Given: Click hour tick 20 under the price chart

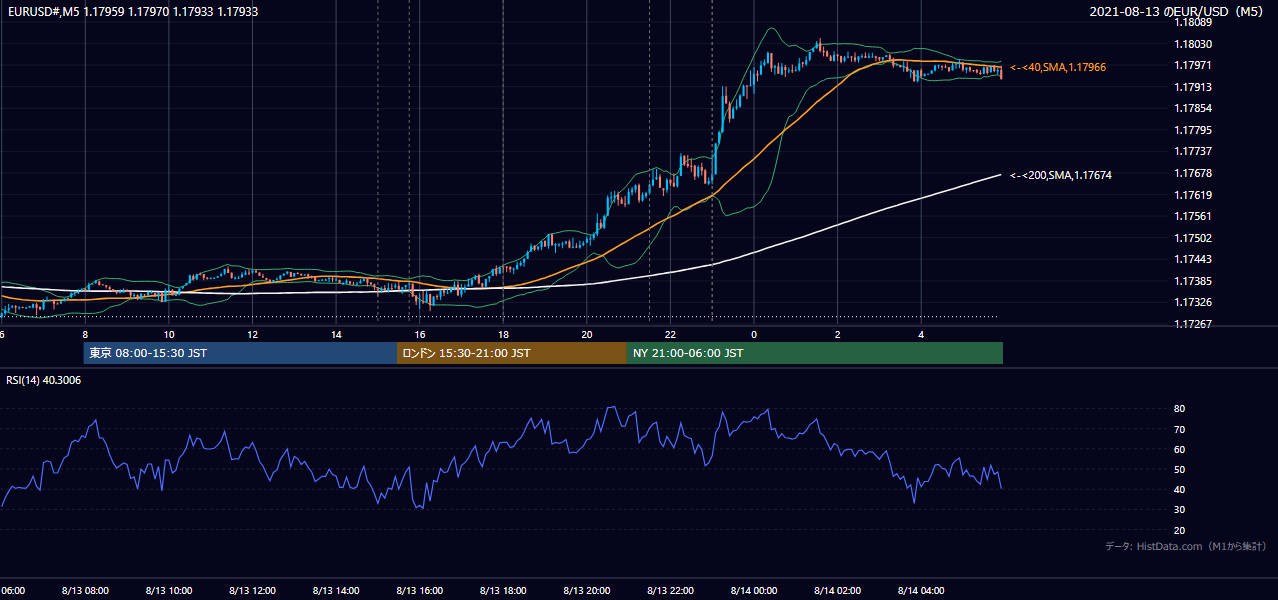Looking at the screenshot, I should coord(587,334).
